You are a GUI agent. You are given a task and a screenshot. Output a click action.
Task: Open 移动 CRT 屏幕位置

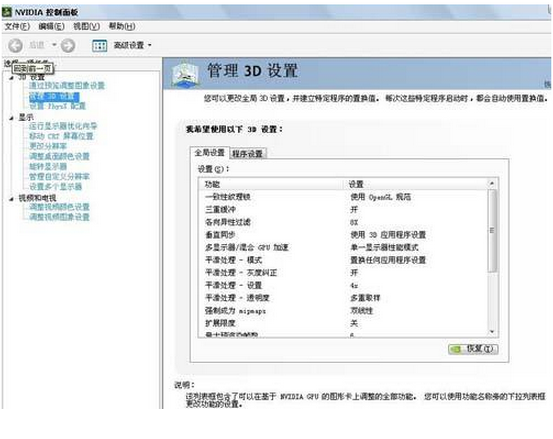point(61,136)
